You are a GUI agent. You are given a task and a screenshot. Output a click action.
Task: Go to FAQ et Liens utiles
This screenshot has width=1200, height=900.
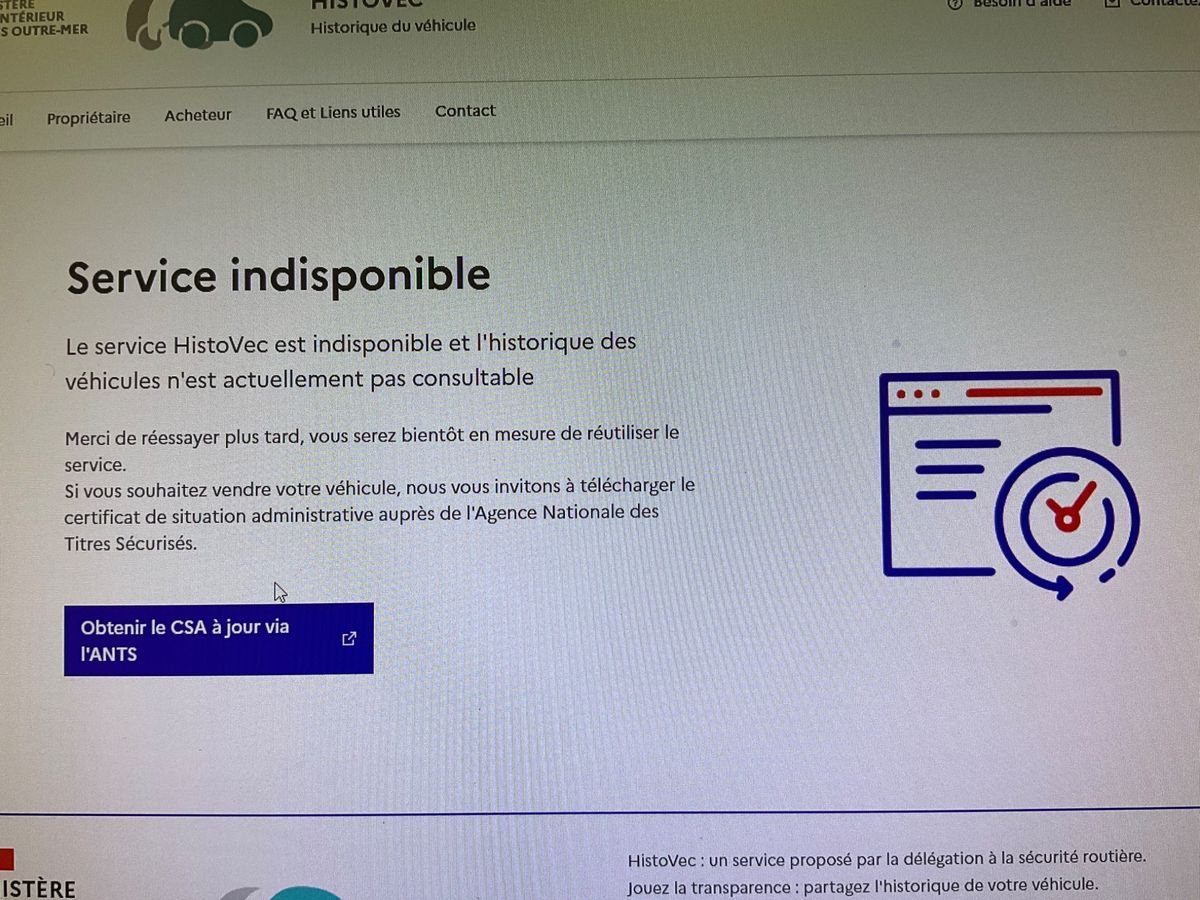tap(333, 113)
